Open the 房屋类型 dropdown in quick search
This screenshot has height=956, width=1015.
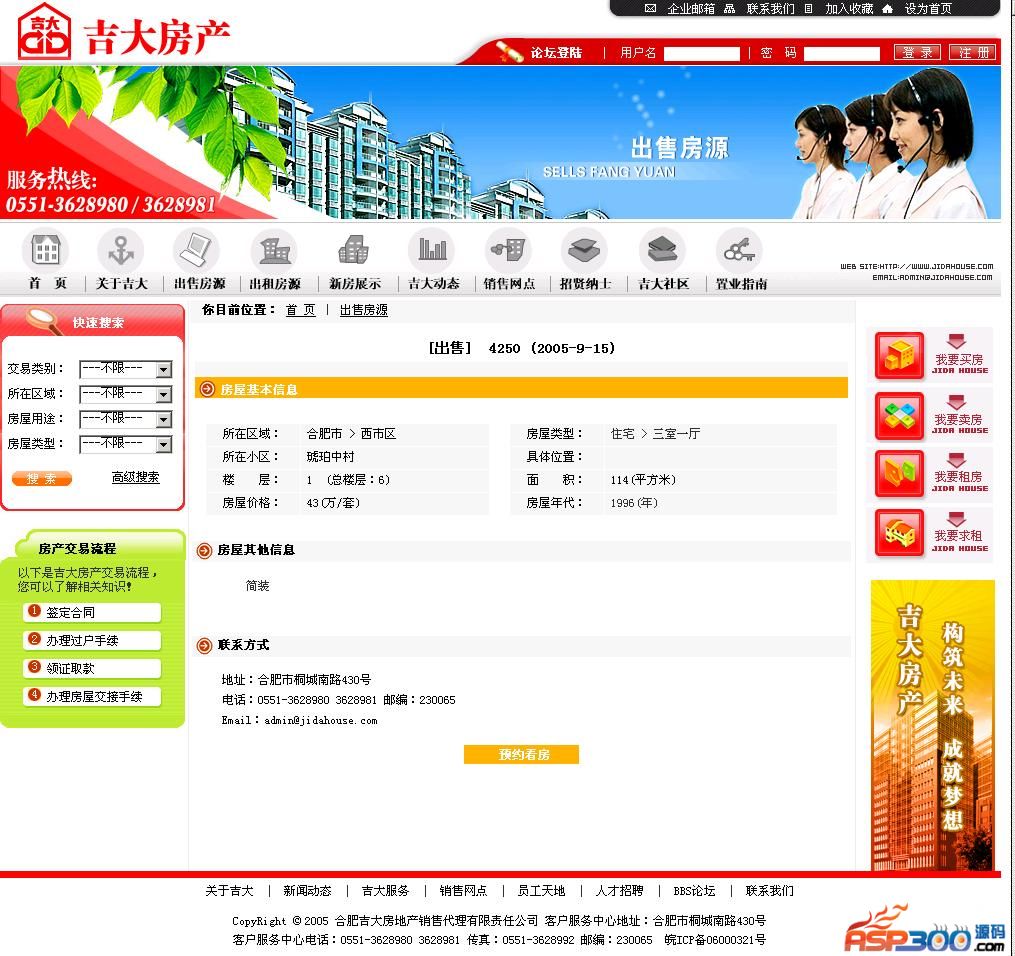(126, 444)
